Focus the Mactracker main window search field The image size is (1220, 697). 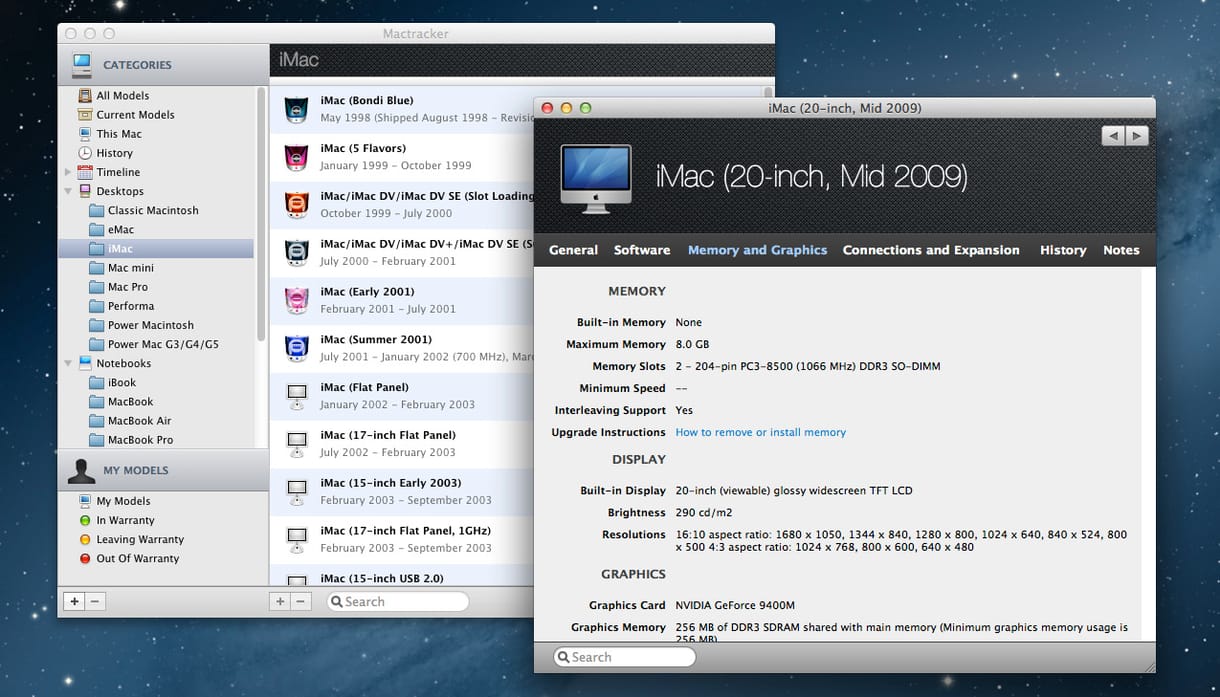click(x=398, y=601)
